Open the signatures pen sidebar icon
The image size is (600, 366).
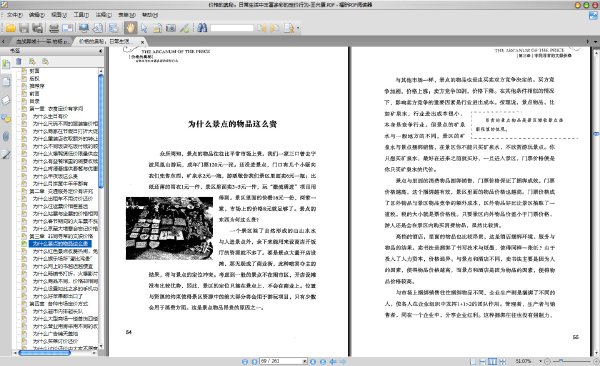(6, 155)
